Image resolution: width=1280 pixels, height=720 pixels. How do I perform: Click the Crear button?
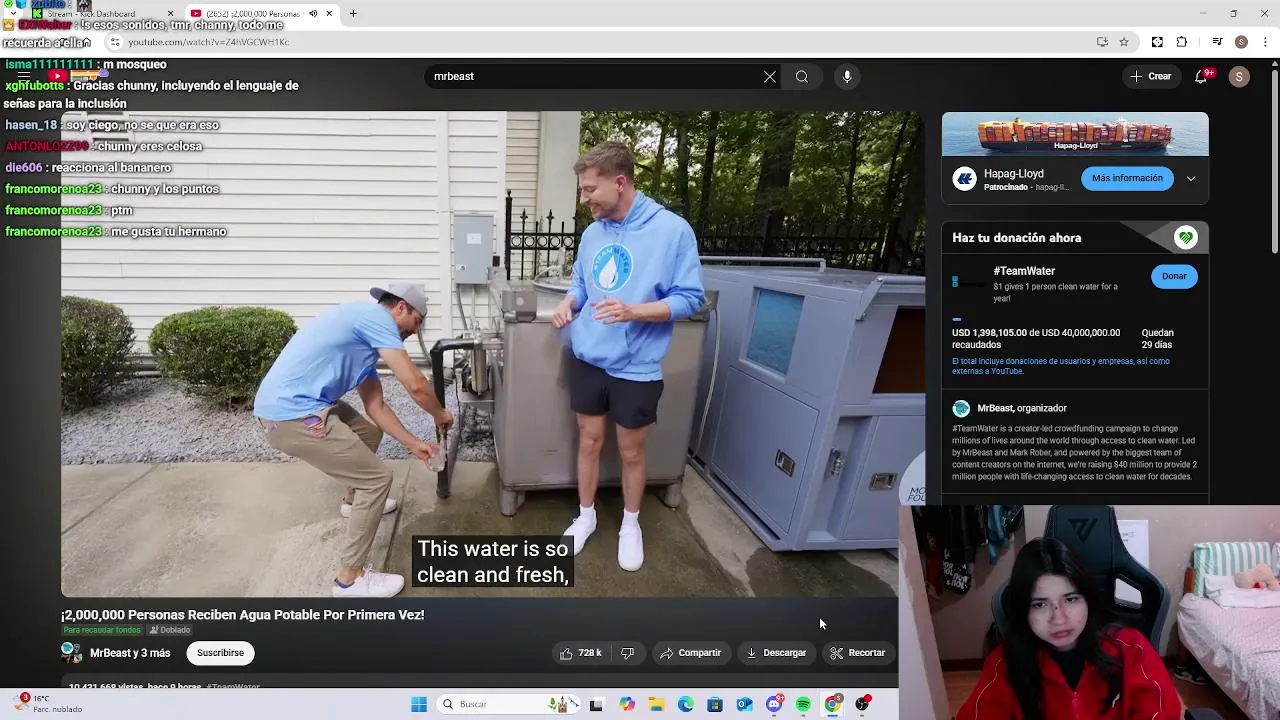[1150, 76]
